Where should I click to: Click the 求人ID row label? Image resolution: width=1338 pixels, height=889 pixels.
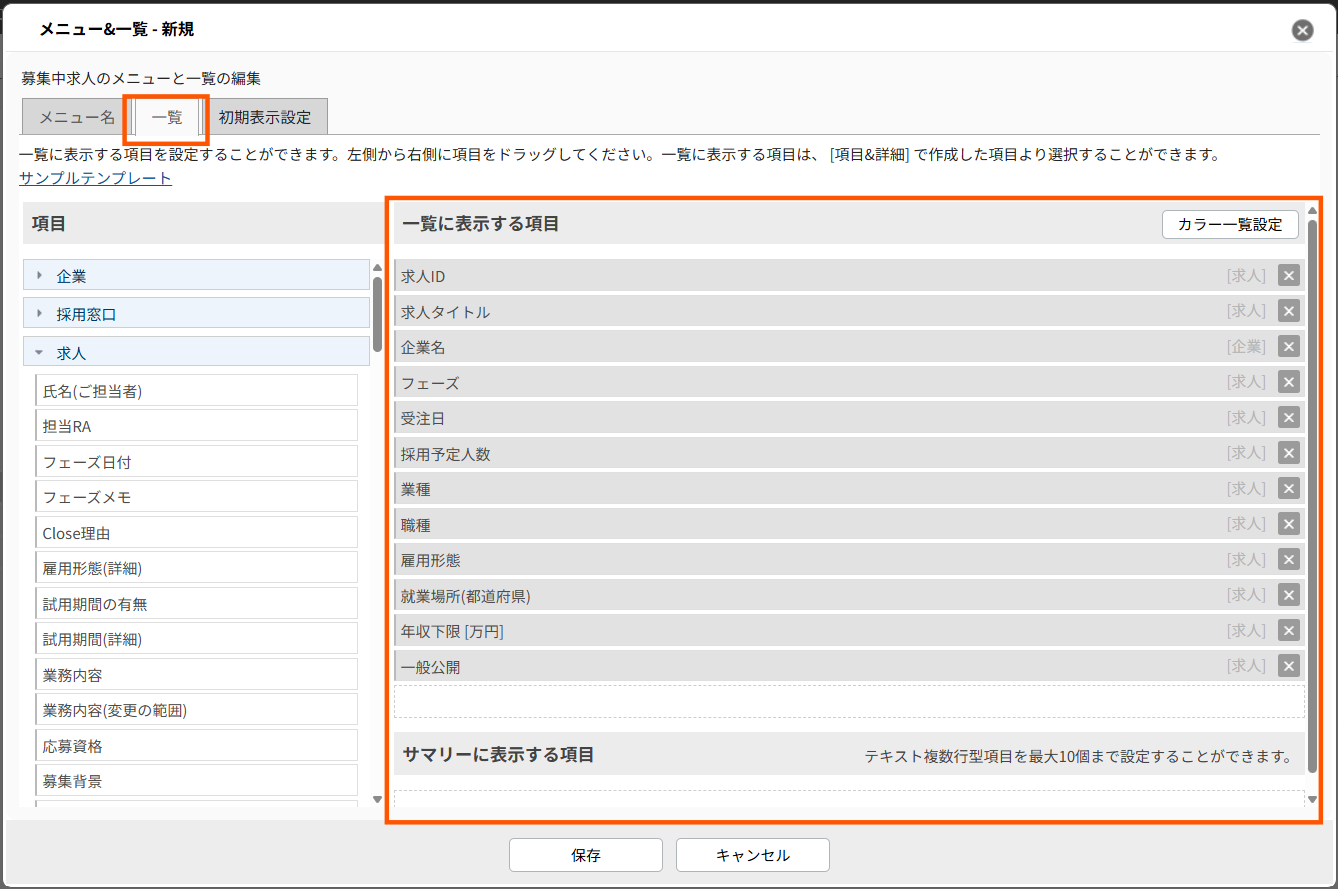423,276
